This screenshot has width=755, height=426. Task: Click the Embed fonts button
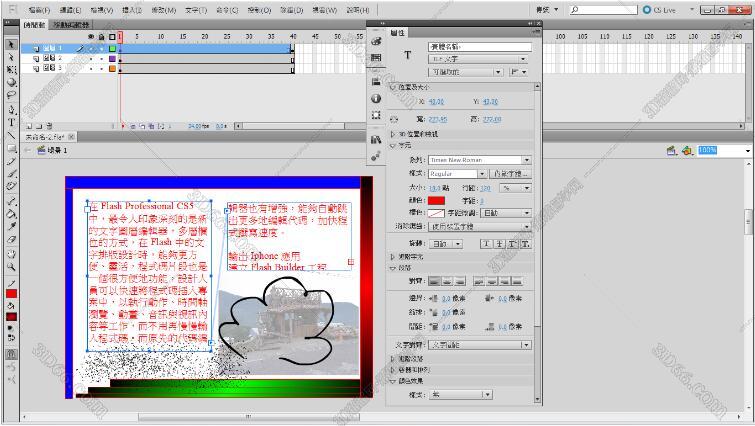pyautogui.click(x=511, y=174)
